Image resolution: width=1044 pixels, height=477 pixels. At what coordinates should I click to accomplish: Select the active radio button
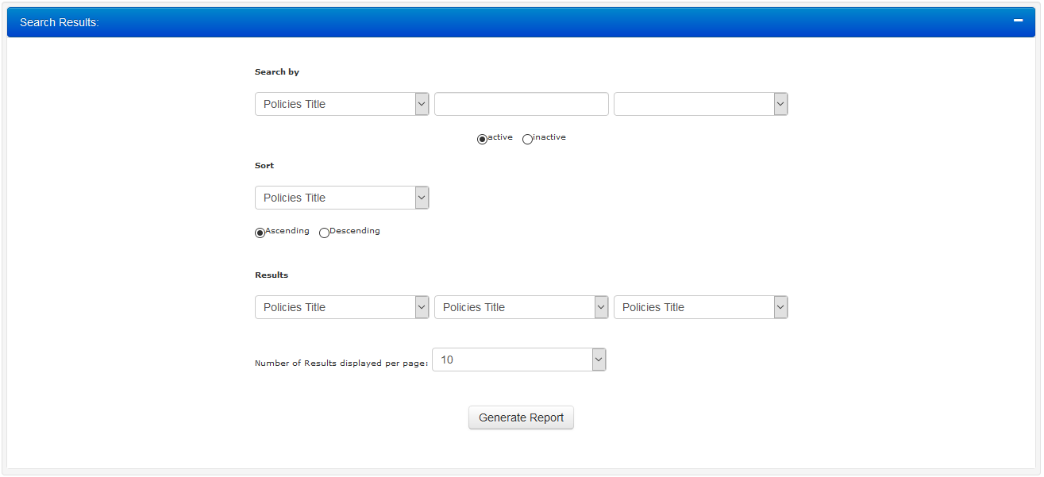tap(482, 139)
